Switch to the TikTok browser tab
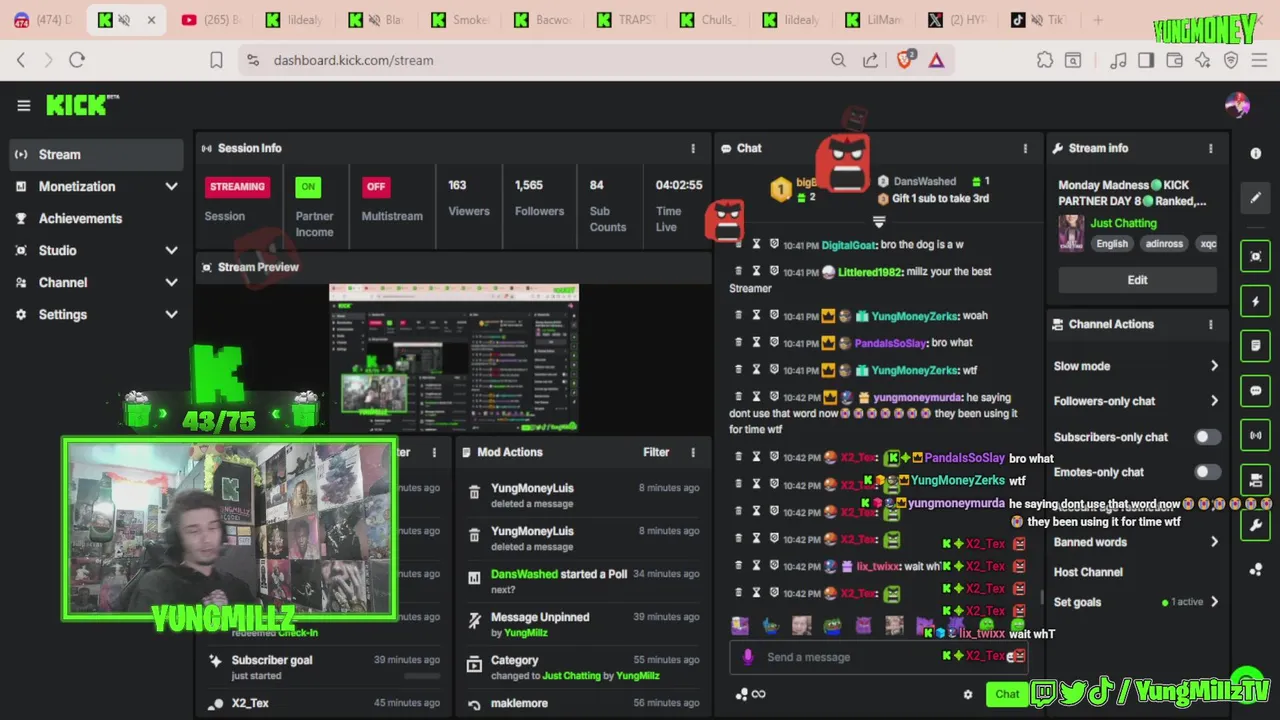 tap(1038, 20)
